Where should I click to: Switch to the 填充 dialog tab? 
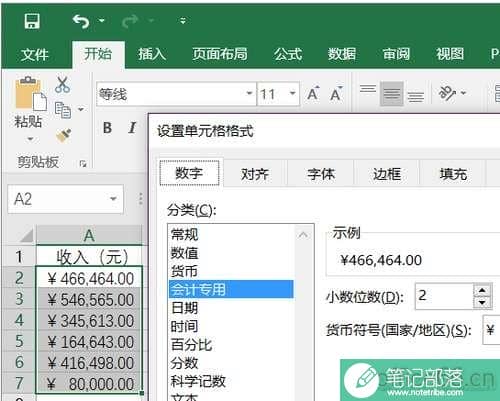click(x=453, y=174)
